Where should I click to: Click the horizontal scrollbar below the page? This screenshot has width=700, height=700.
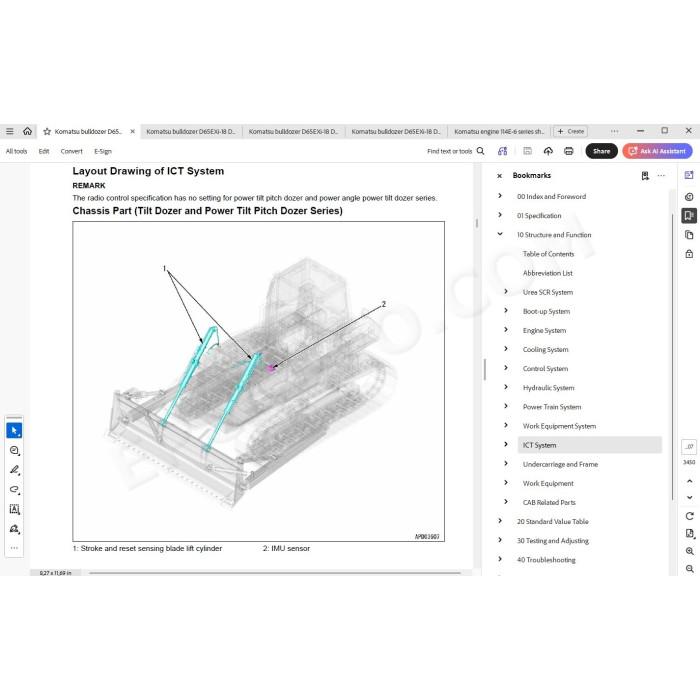click(275, 572)
